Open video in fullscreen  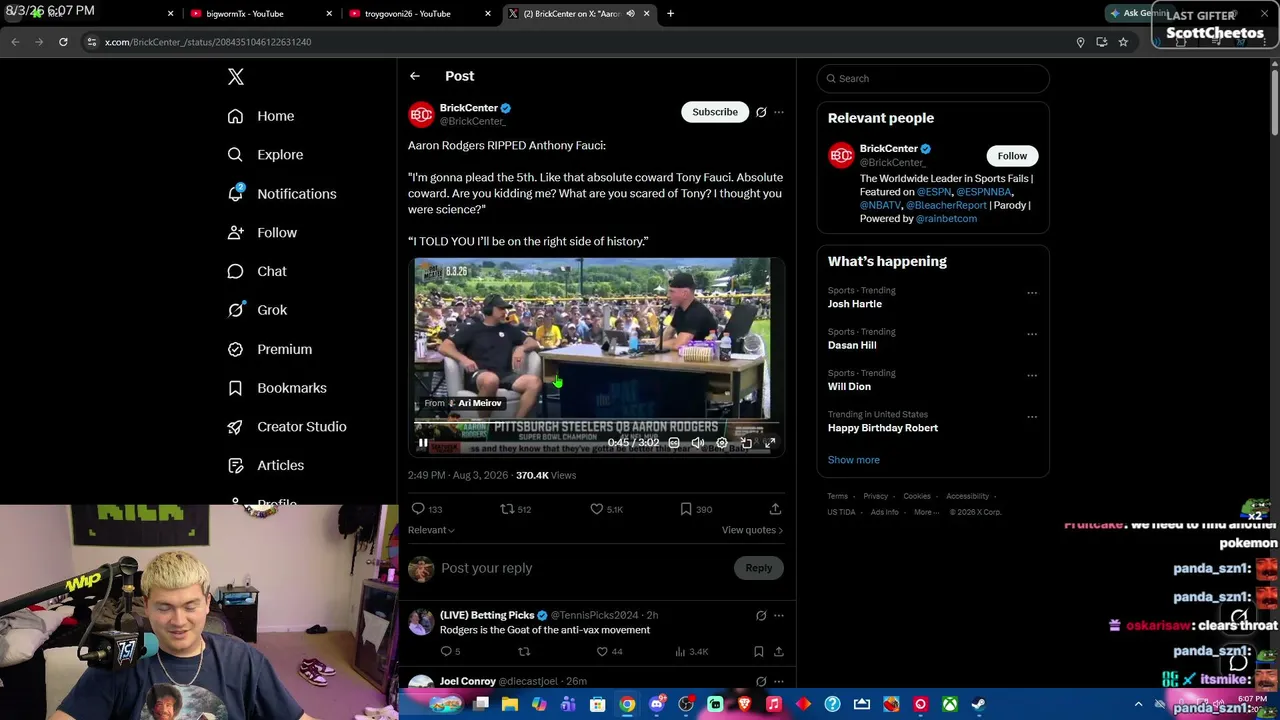point(770,443)
